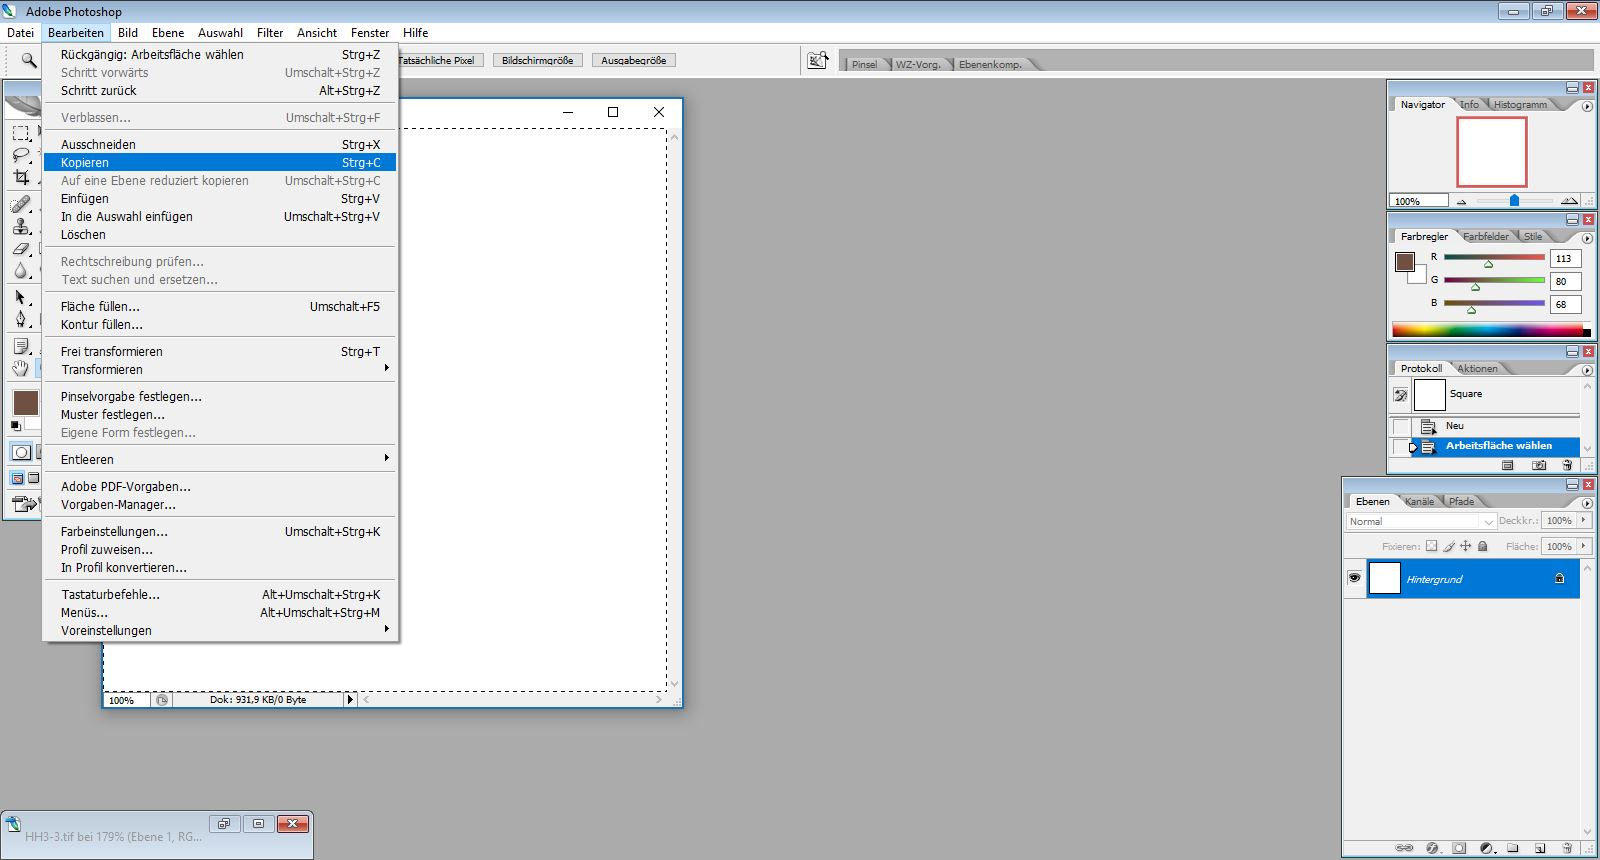Select the Path Selection arrow tool
Image resolution: width=1600 pixels, height=860 pixels.
tap(21, 297)
